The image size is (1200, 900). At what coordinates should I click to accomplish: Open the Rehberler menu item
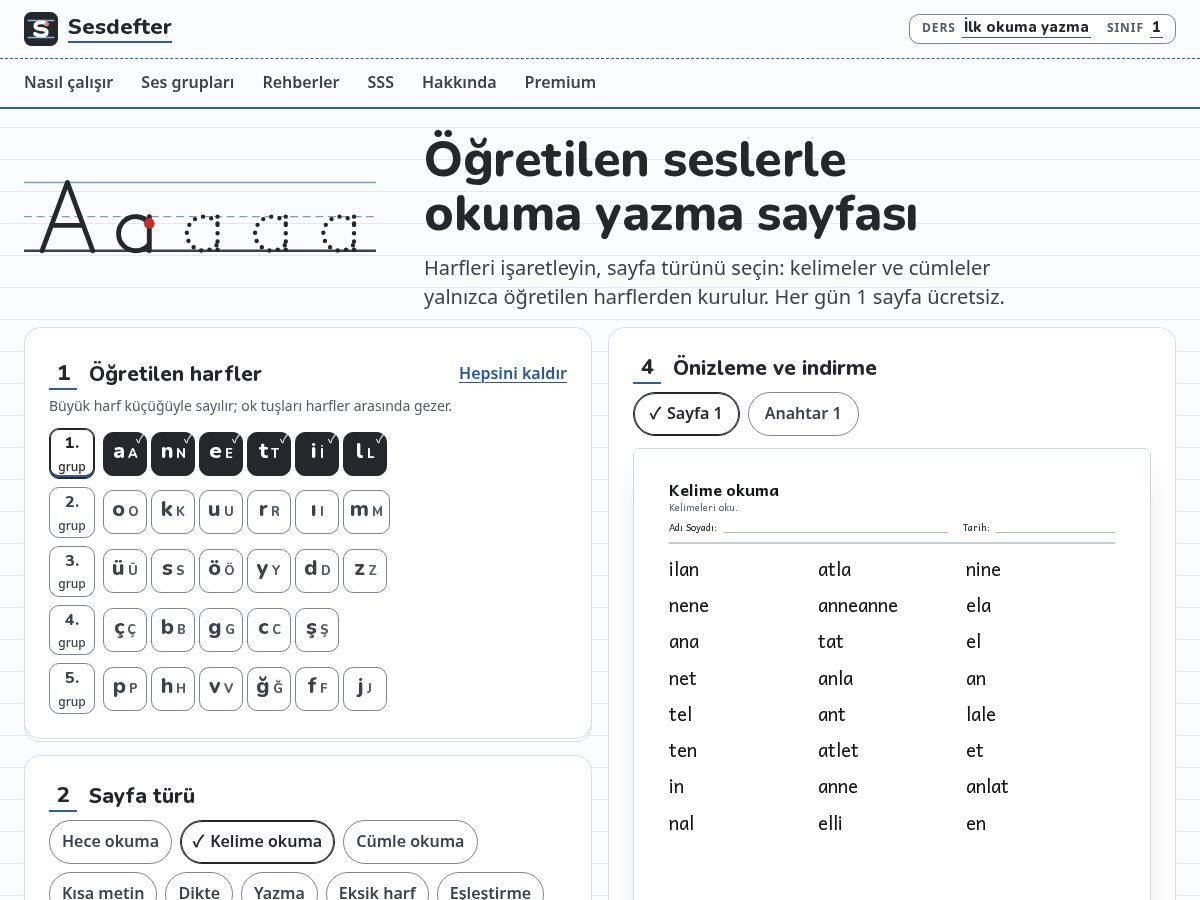pyautogui.click(x=301, y=82)
